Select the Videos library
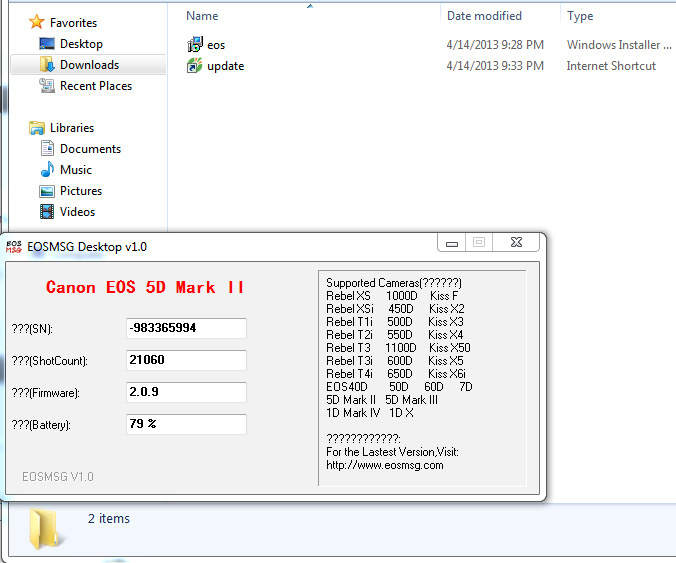This screenshot has width=676, height=563. [77, 212]
